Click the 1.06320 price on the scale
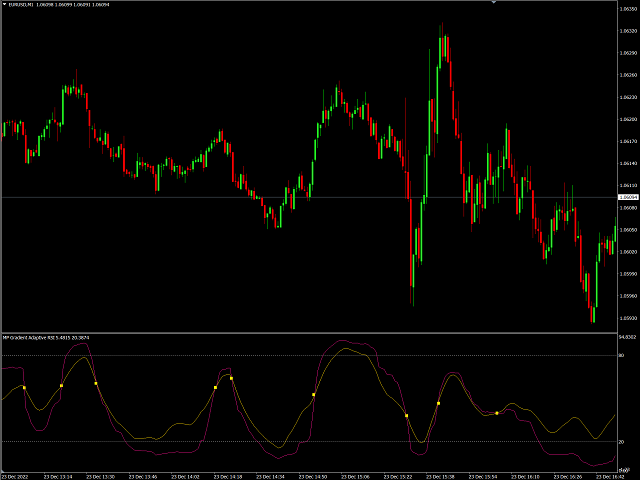Screen dimensions: 640x480 tap(627, 31)
